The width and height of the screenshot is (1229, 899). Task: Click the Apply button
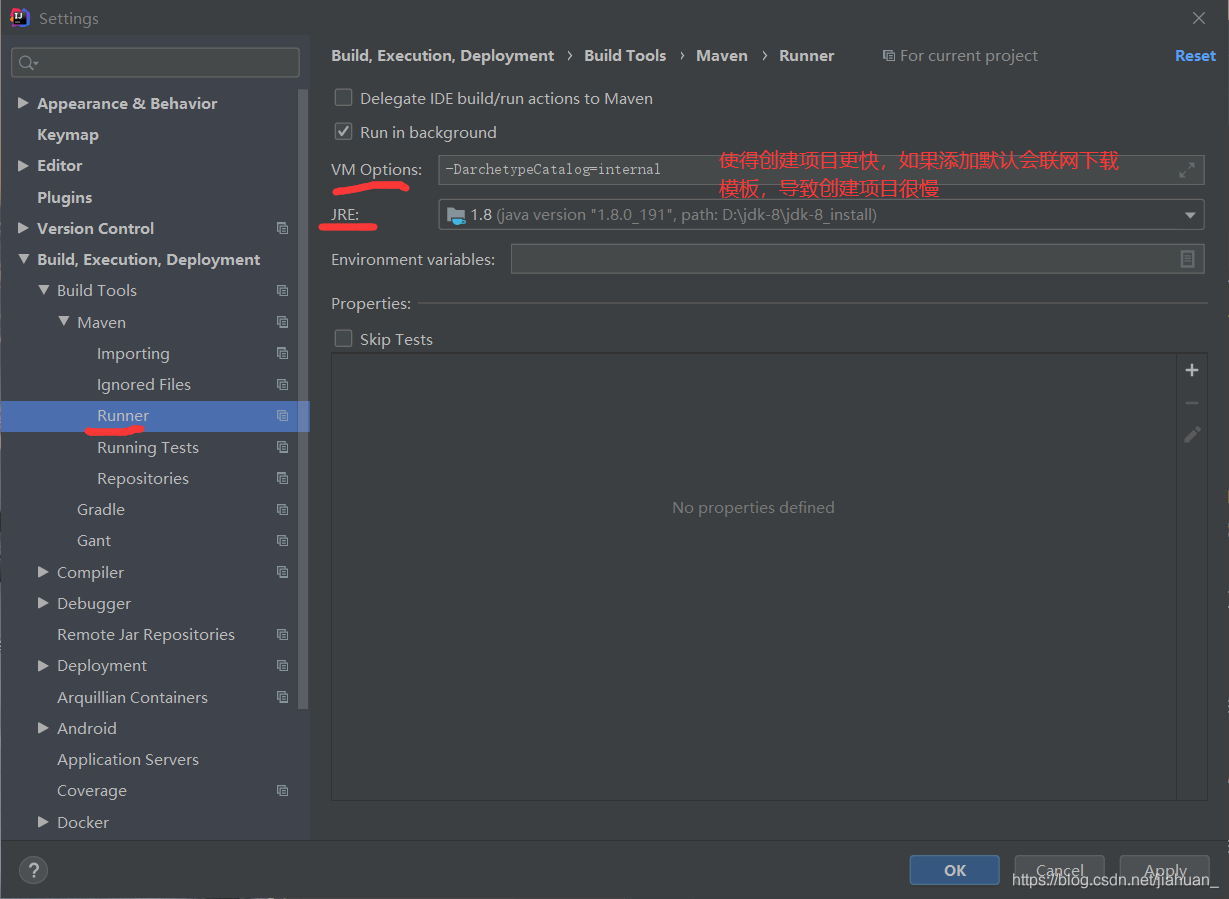point(1165,870)
